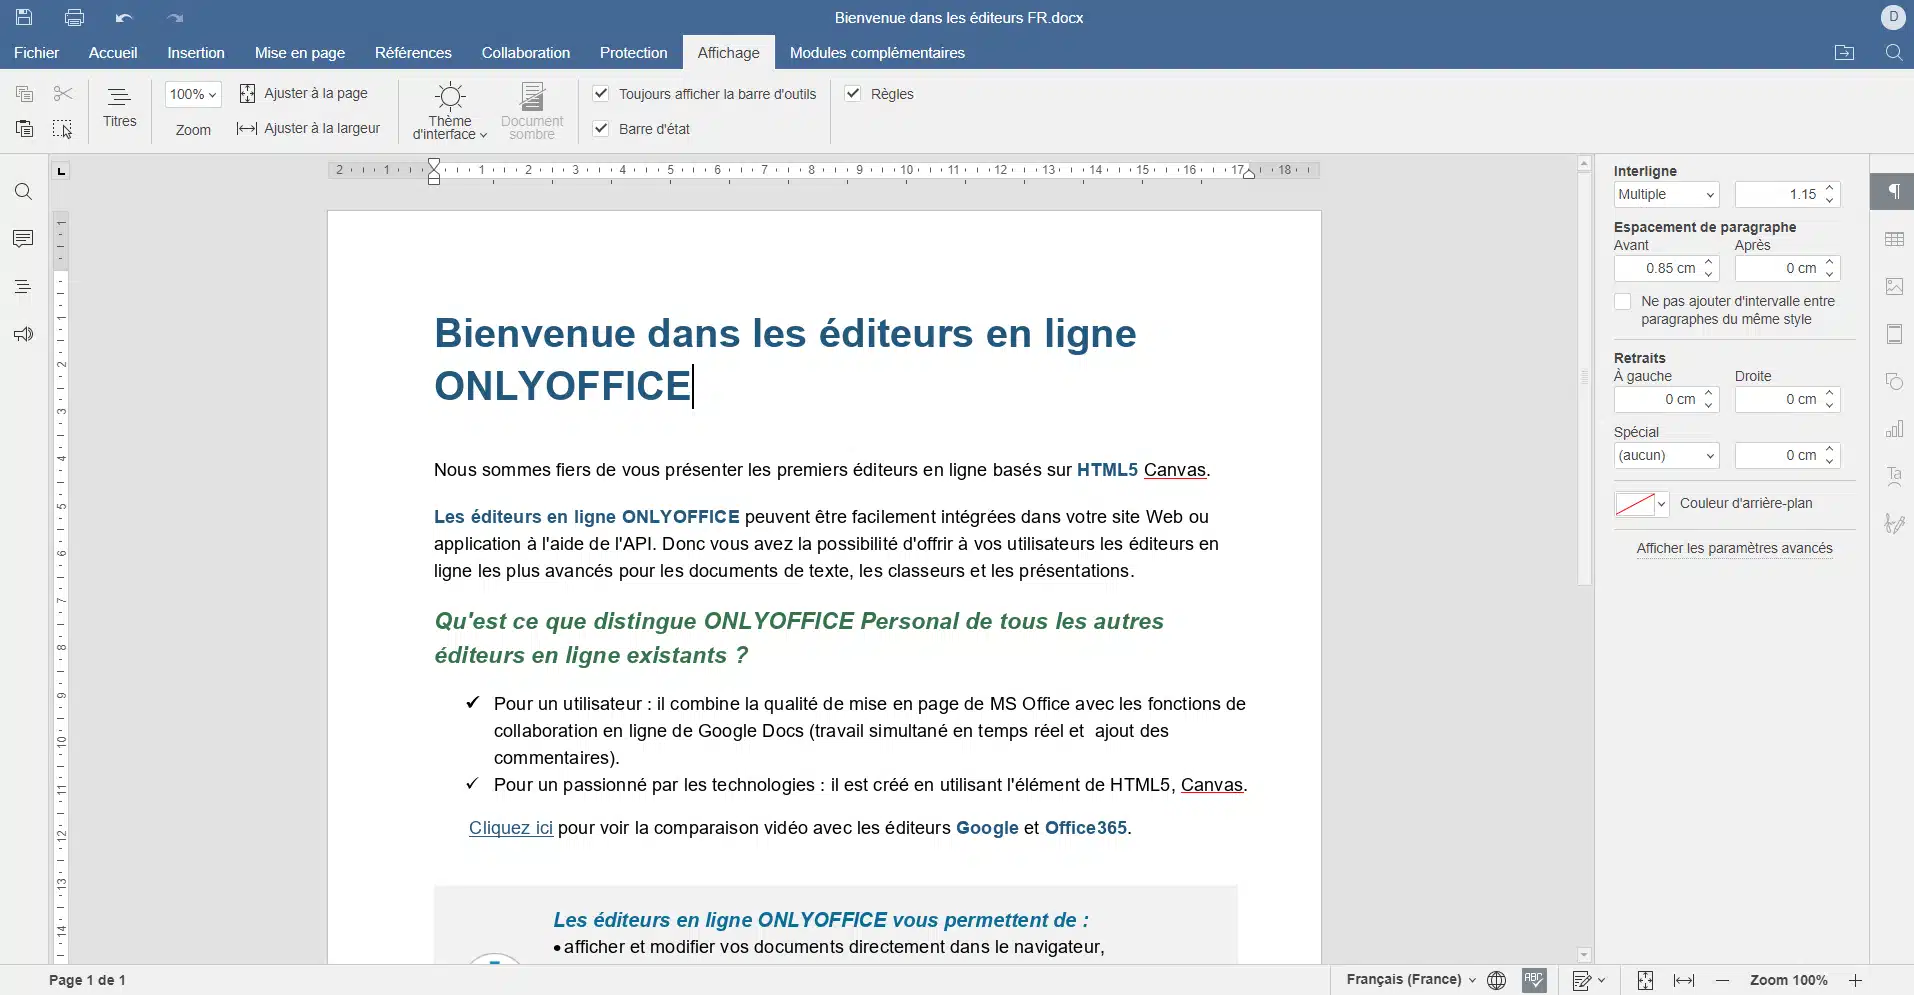
Task: Open the track changes dropdown in status bar
Action: pyautogui.click(x=1589, y=980)
